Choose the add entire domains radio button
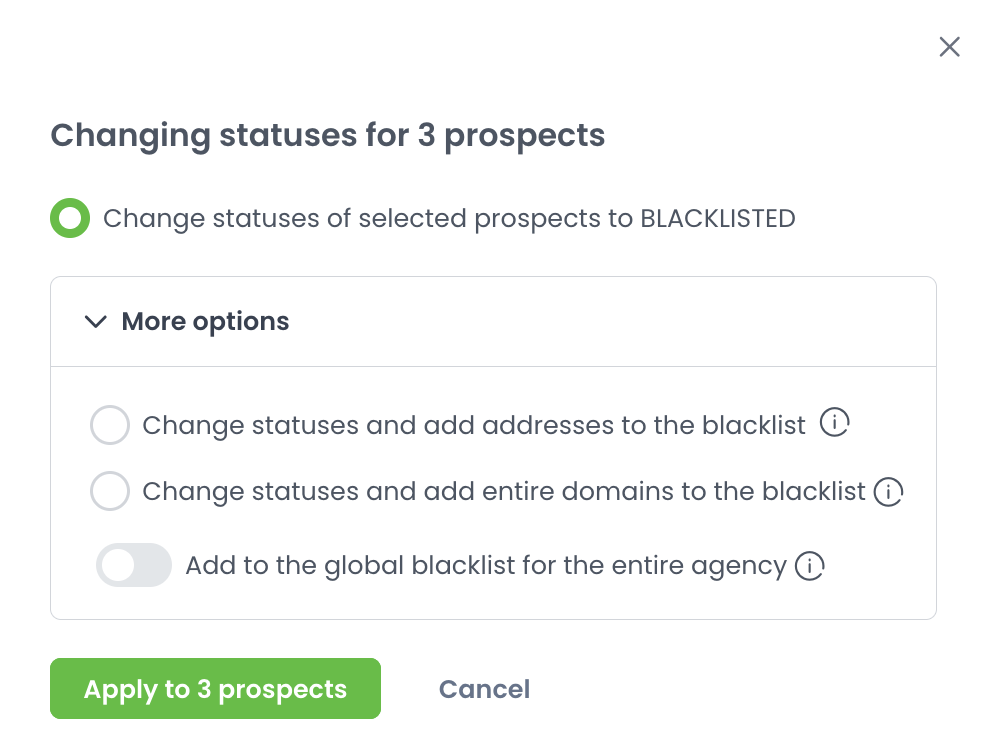1002x750 pixels. coord(110,491)
